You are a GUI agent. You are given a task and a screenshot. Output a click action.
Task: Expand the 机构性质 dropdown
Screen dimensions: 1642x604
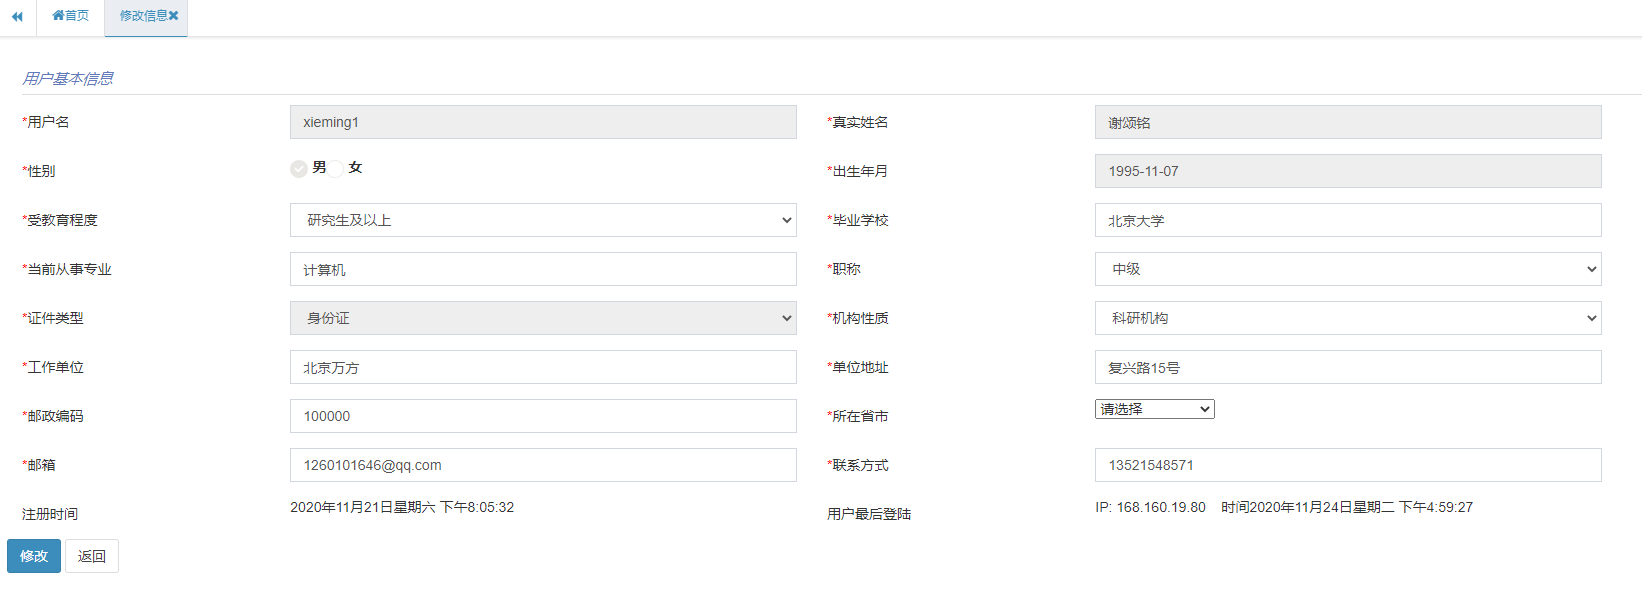1348,318
